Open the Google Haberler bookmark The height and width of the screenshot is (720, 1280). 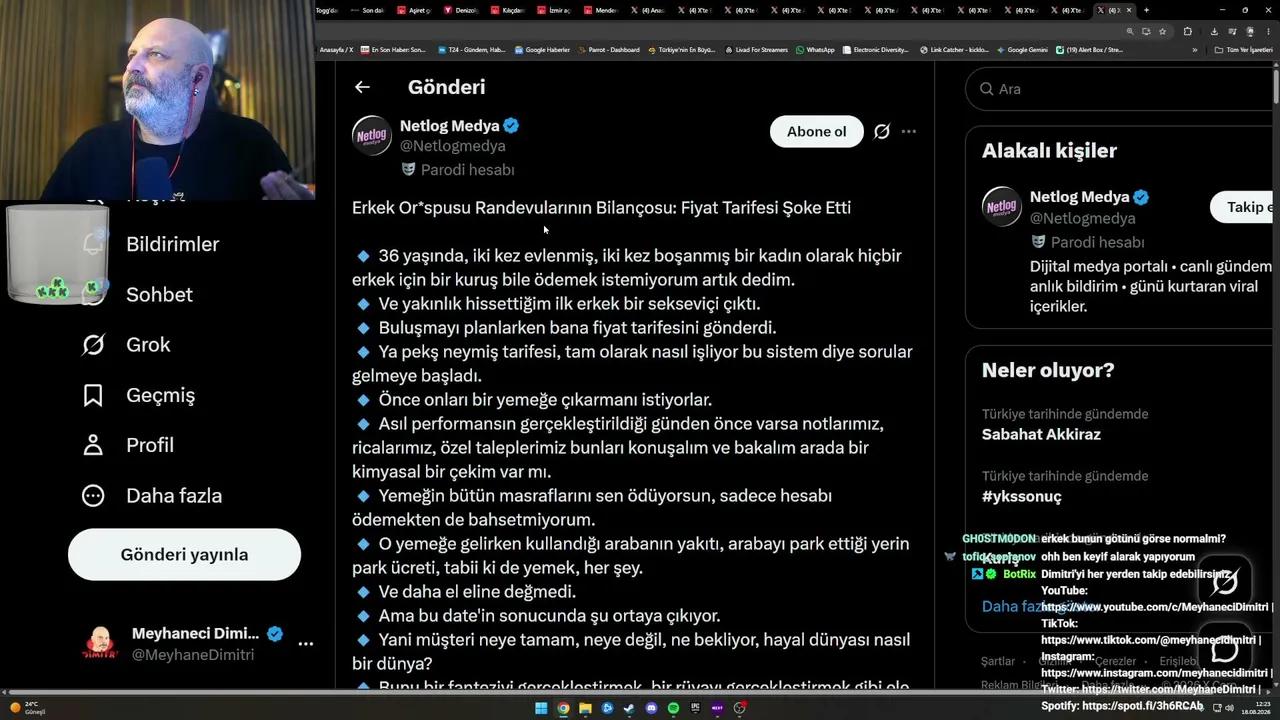tap(542, 50)
